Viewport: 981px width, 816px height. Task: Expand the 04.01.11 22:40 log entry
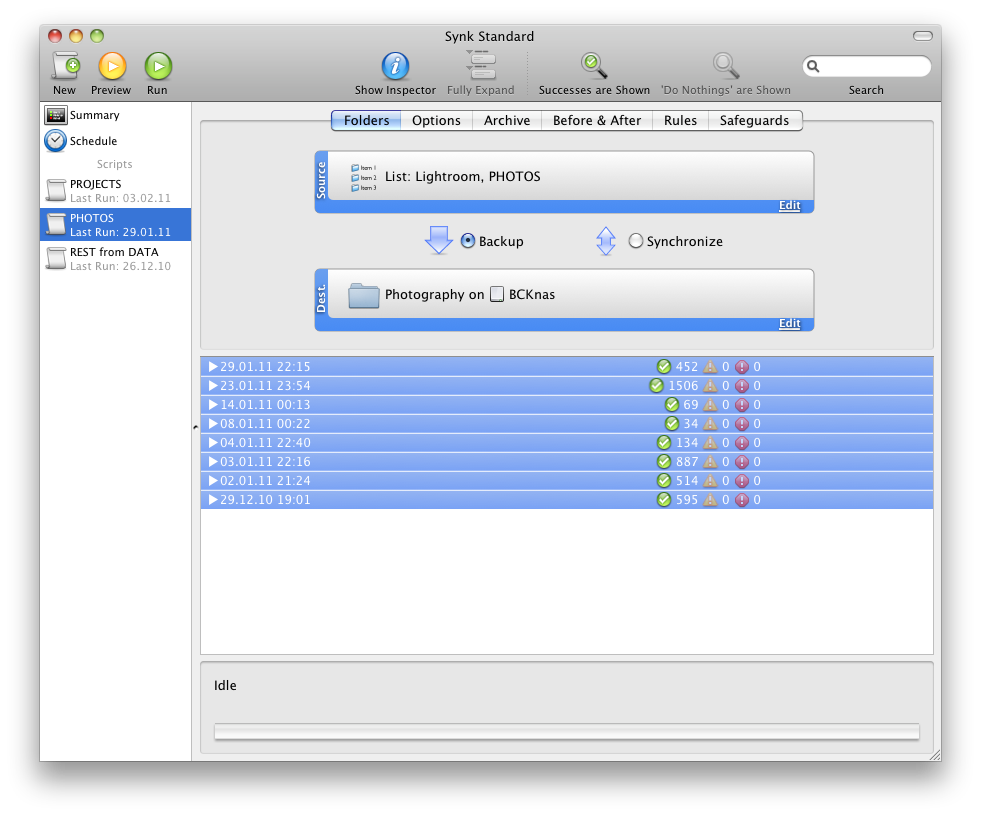(213, 442)
